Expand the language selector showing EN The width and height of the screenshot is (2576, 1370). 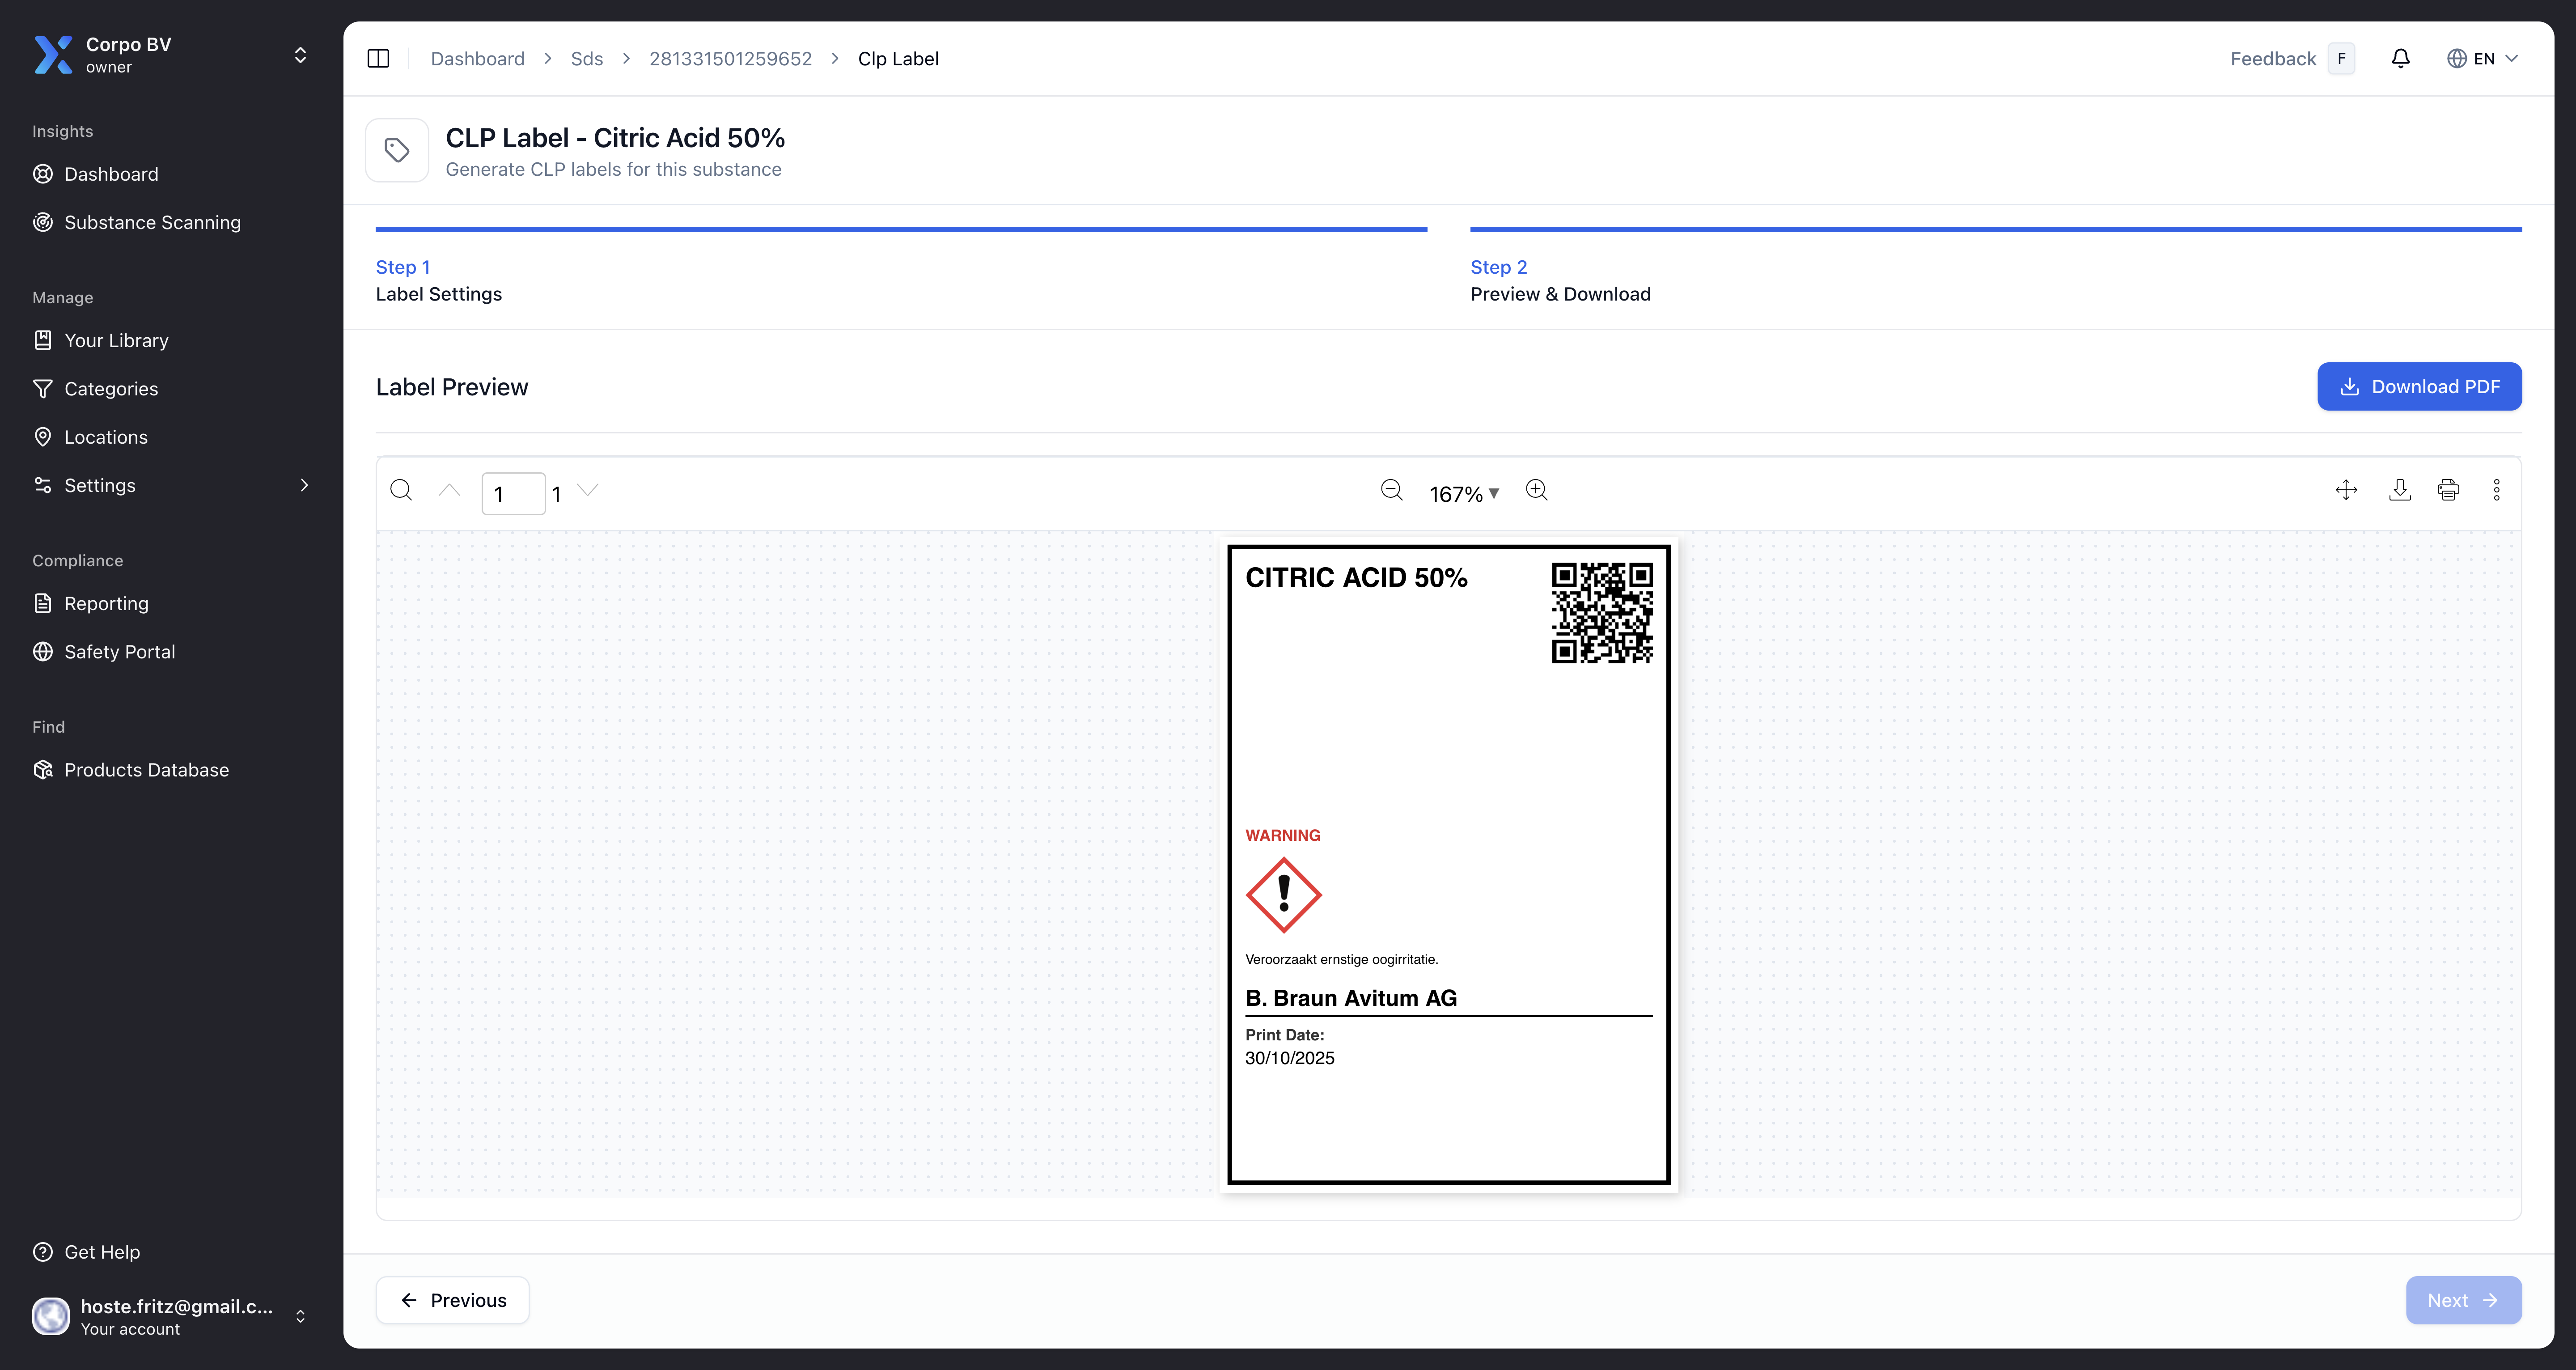tap(2484, 58)
